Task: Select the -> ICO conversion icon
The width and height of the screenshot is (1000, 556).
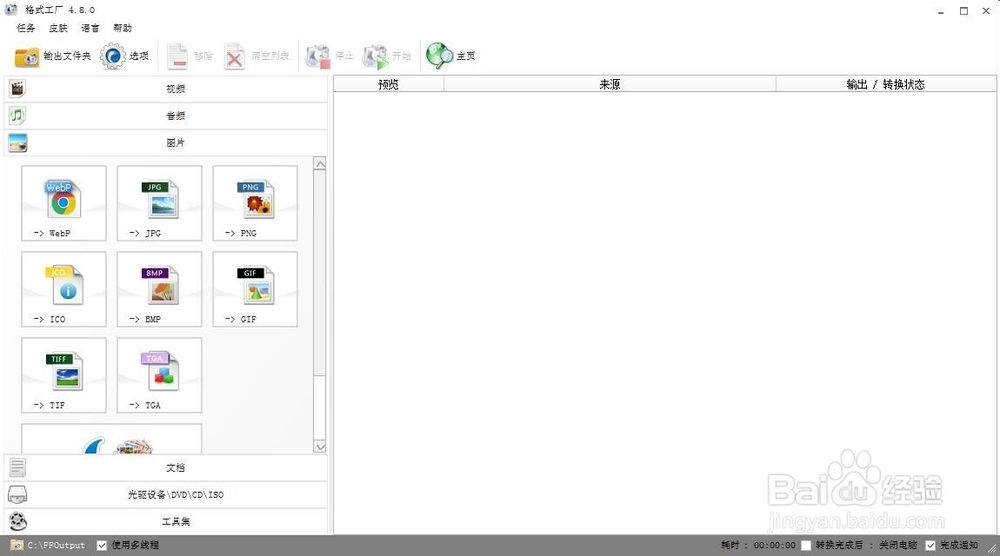Action: pos(64,289)
